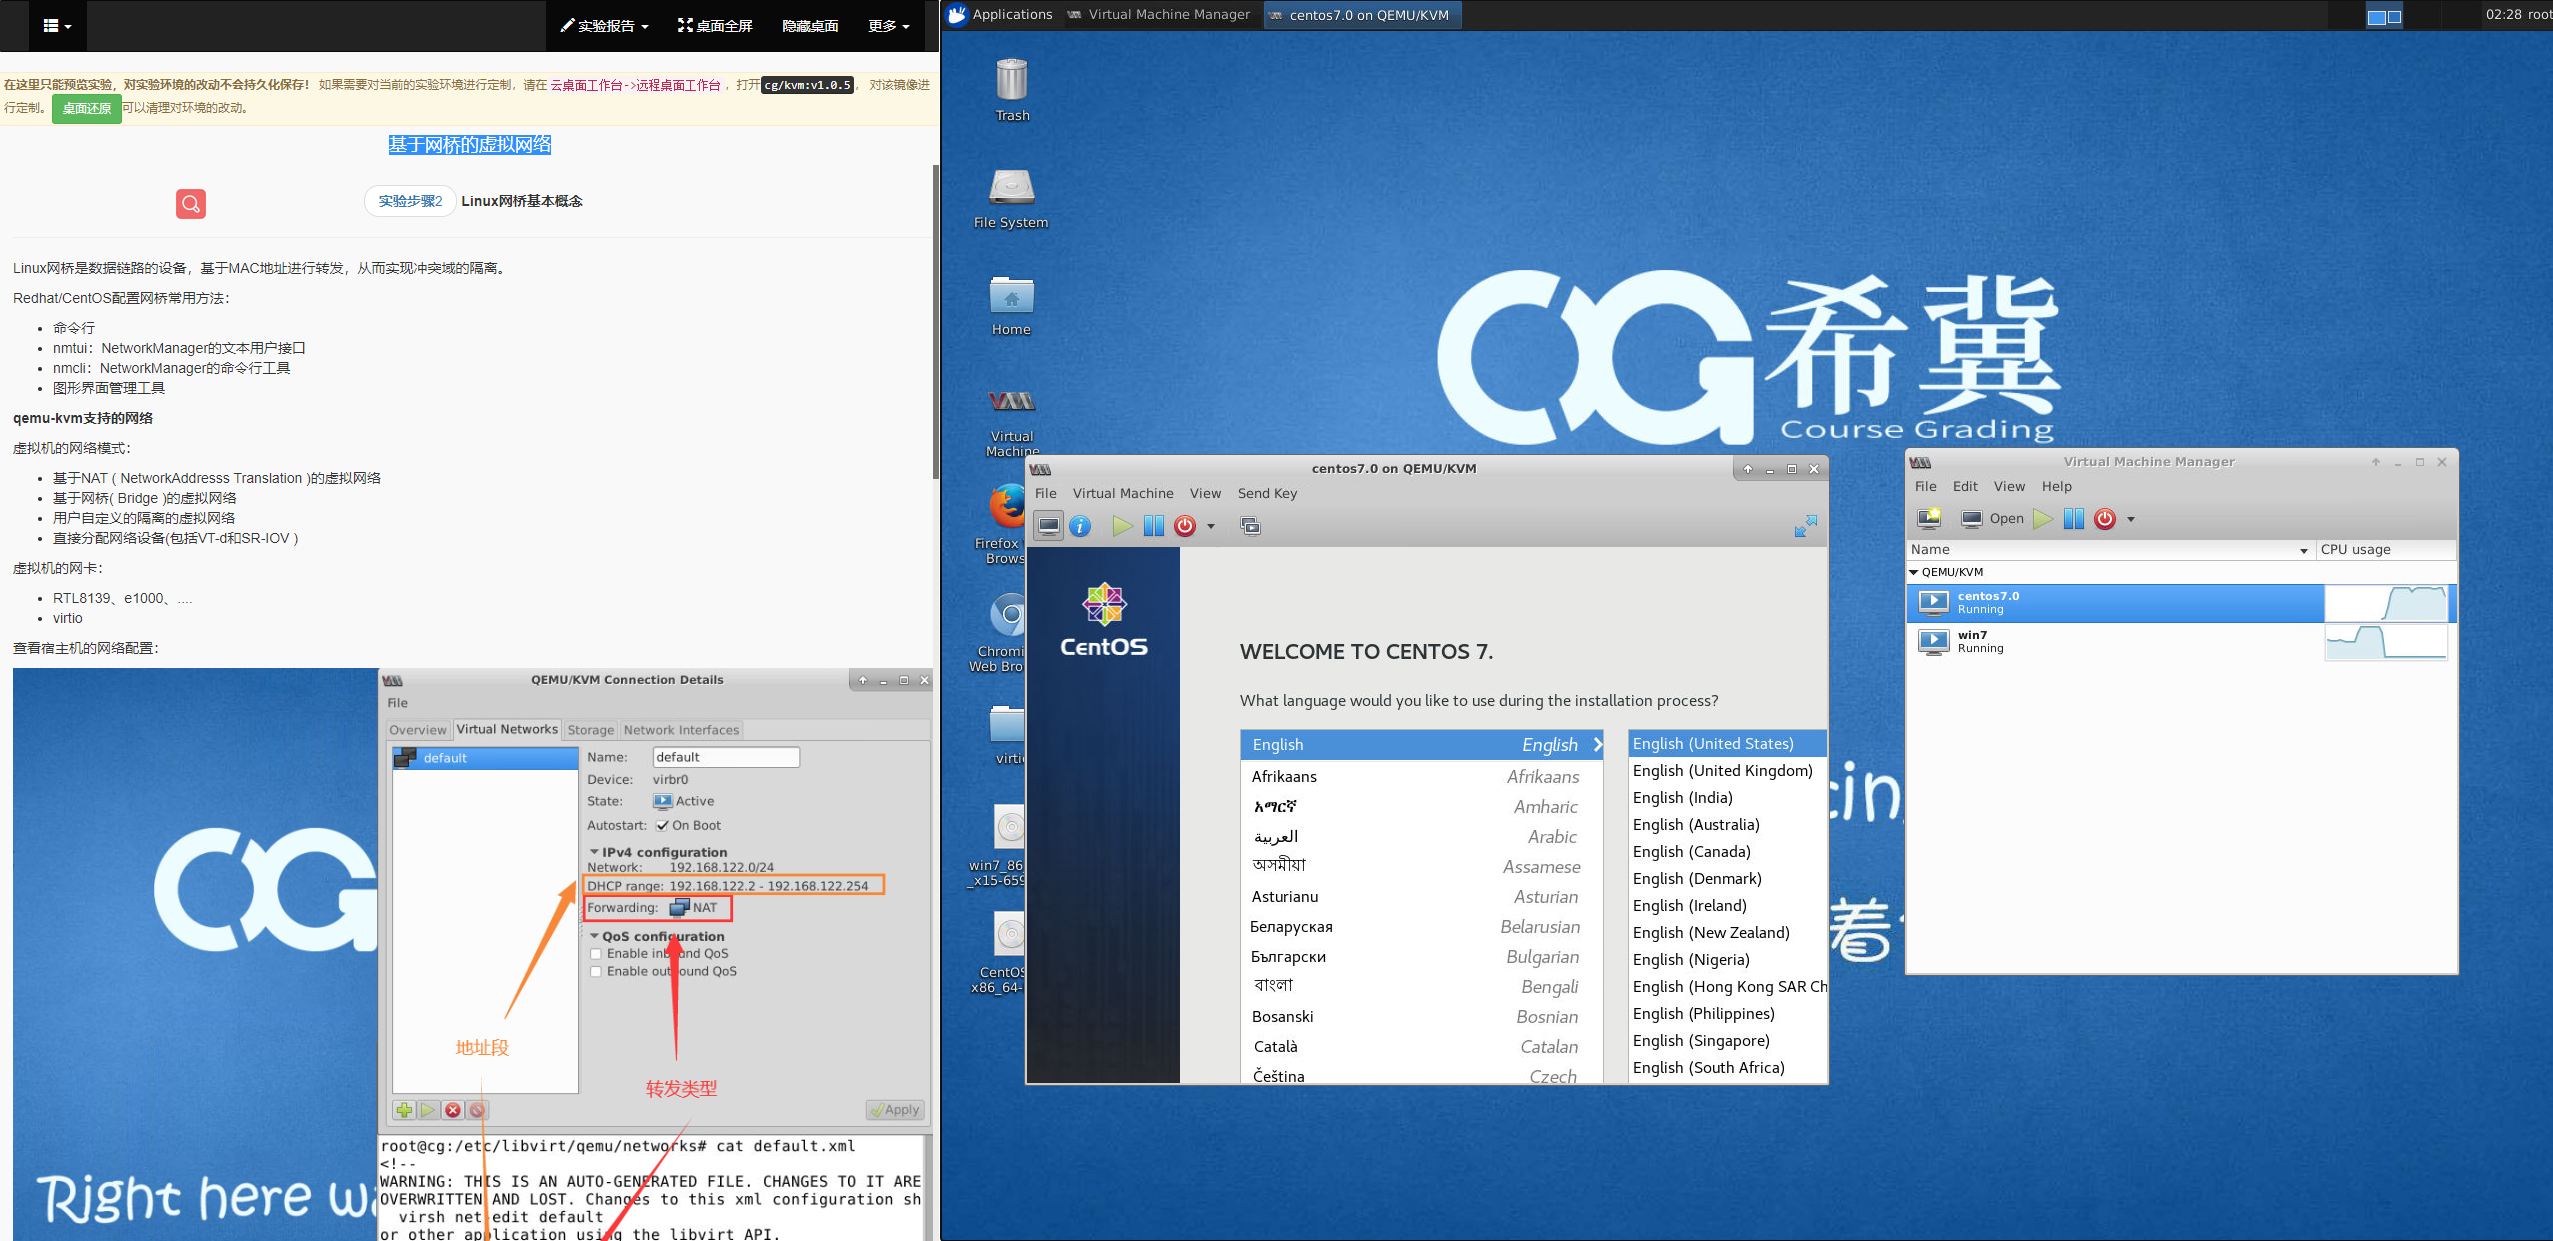
Task: Open the win7 ISO desktop icon
Action: point(996,846)
